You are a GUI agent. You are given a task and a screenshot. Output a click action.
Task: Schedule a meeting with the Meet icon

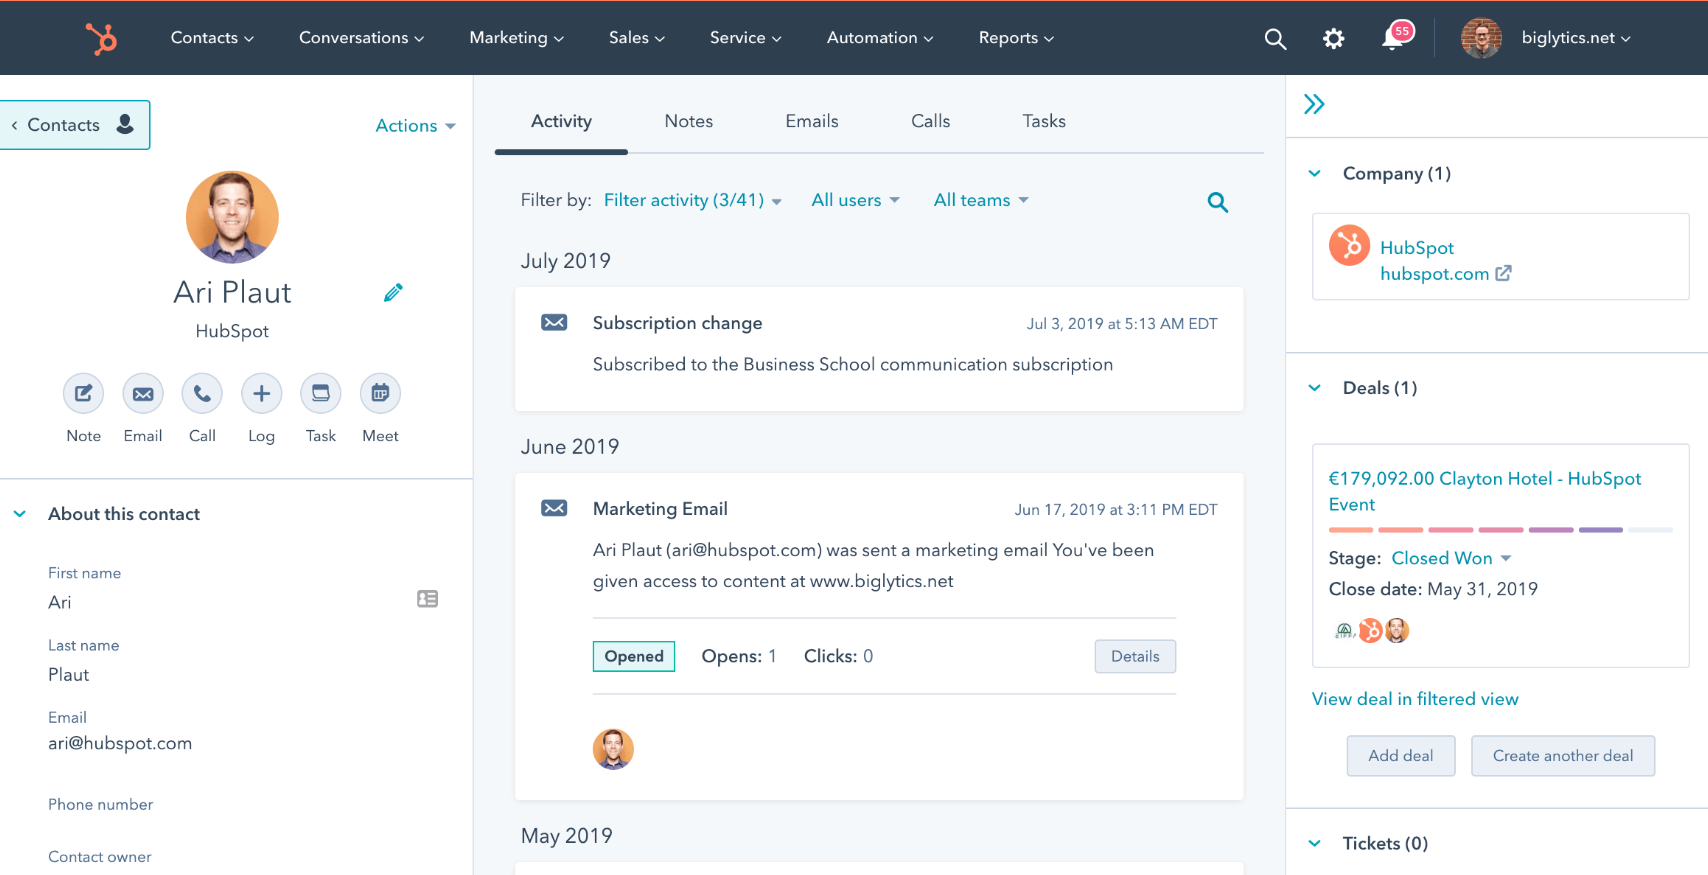(380, 394)
